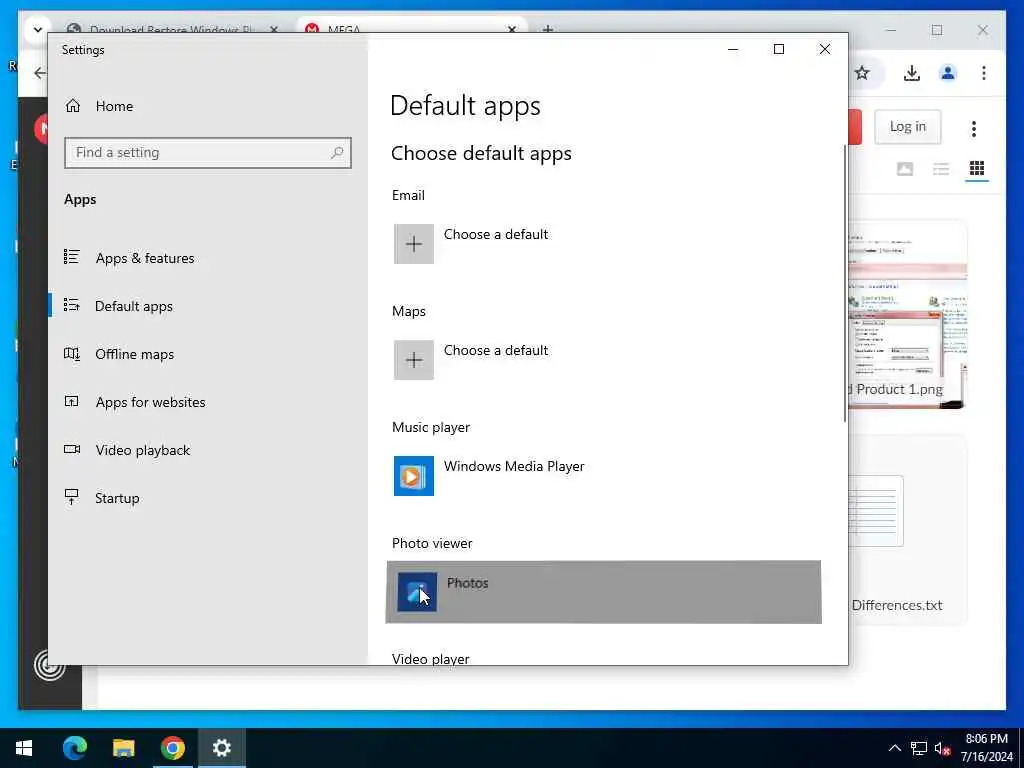The image size is (1024, 768).
Task: Click the Offline maps icon
Action: pyautogui.click(x=72, y=354)
